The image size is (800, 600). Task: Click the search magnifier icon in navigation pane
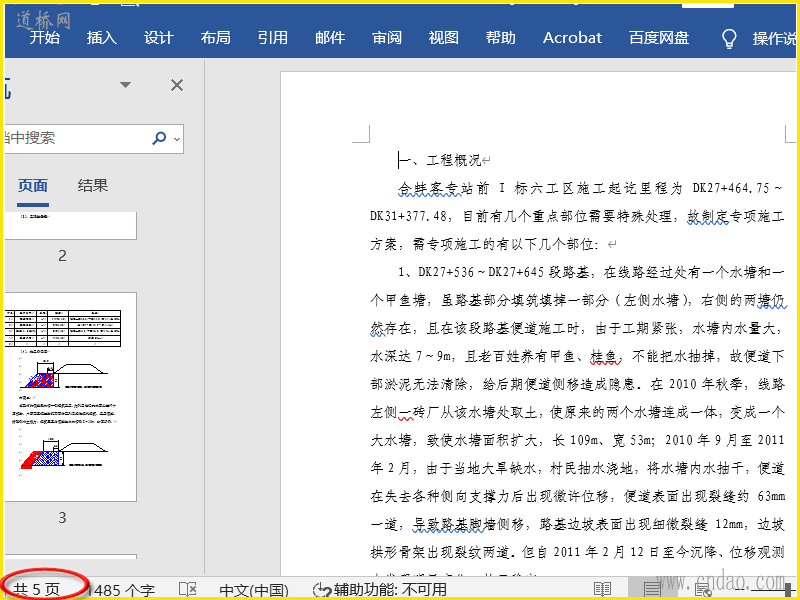pos(159,138)
